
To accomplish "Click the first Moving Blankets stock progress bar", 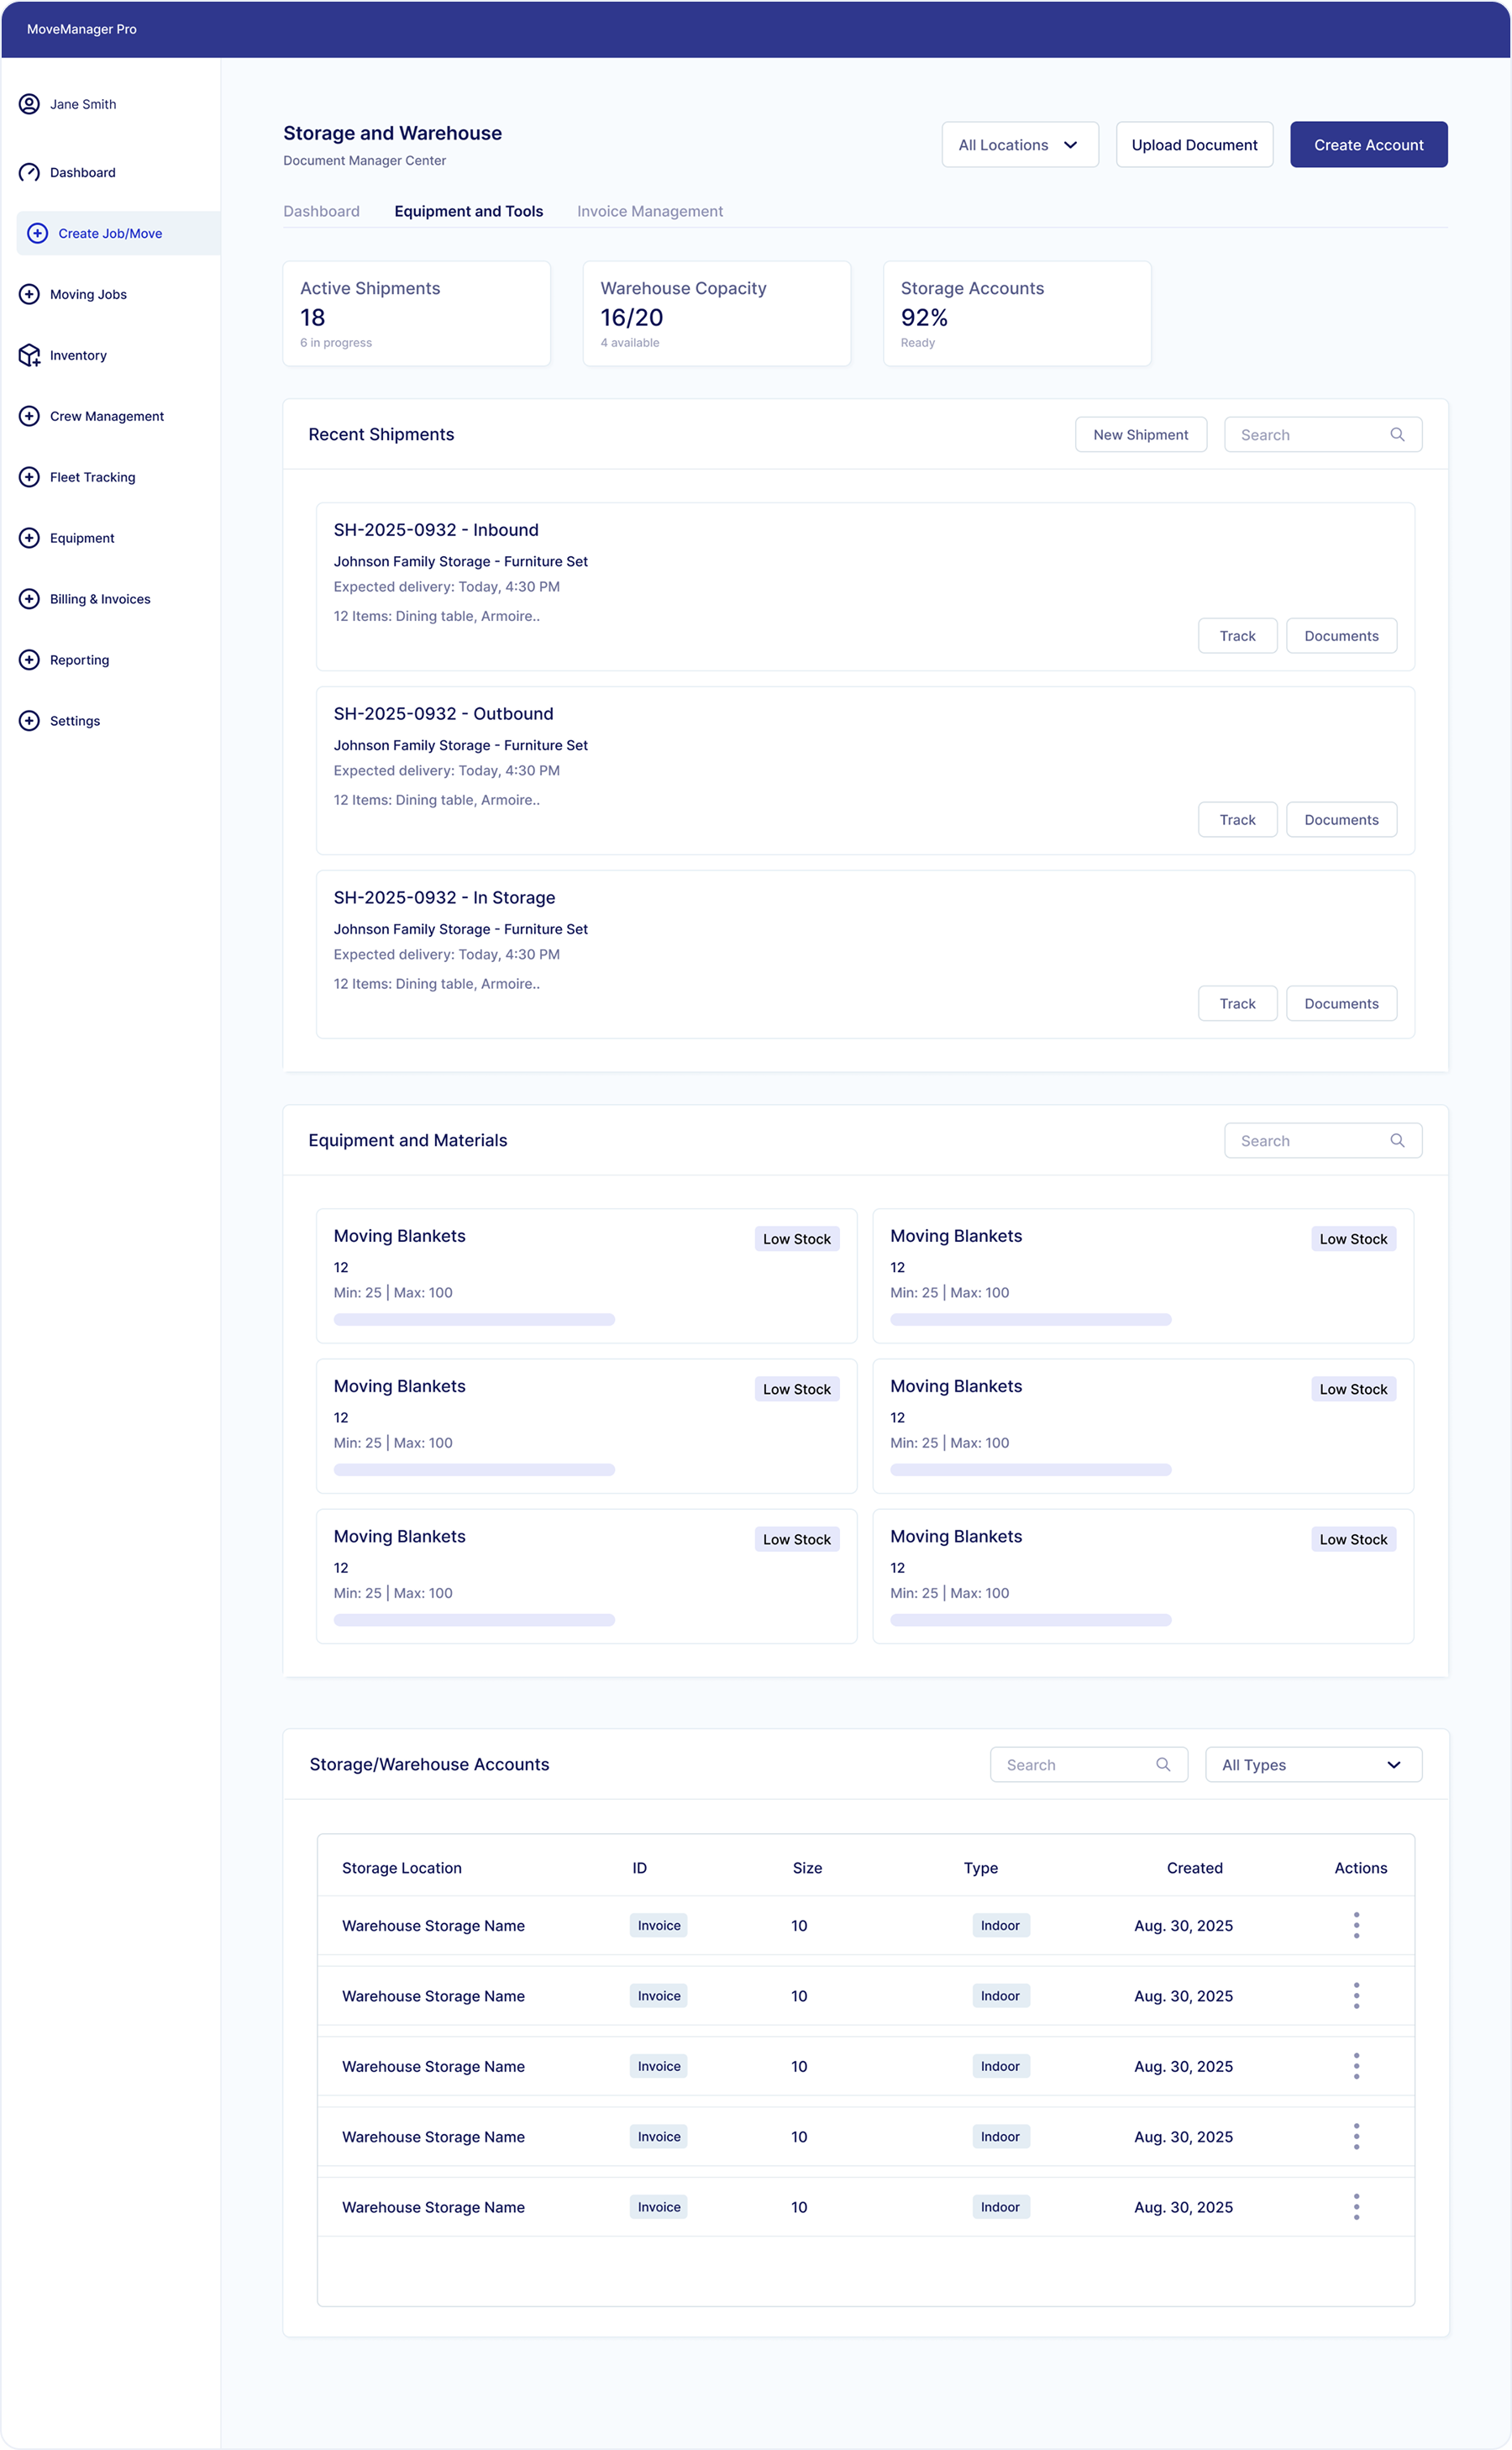I will click(474, 1320).
